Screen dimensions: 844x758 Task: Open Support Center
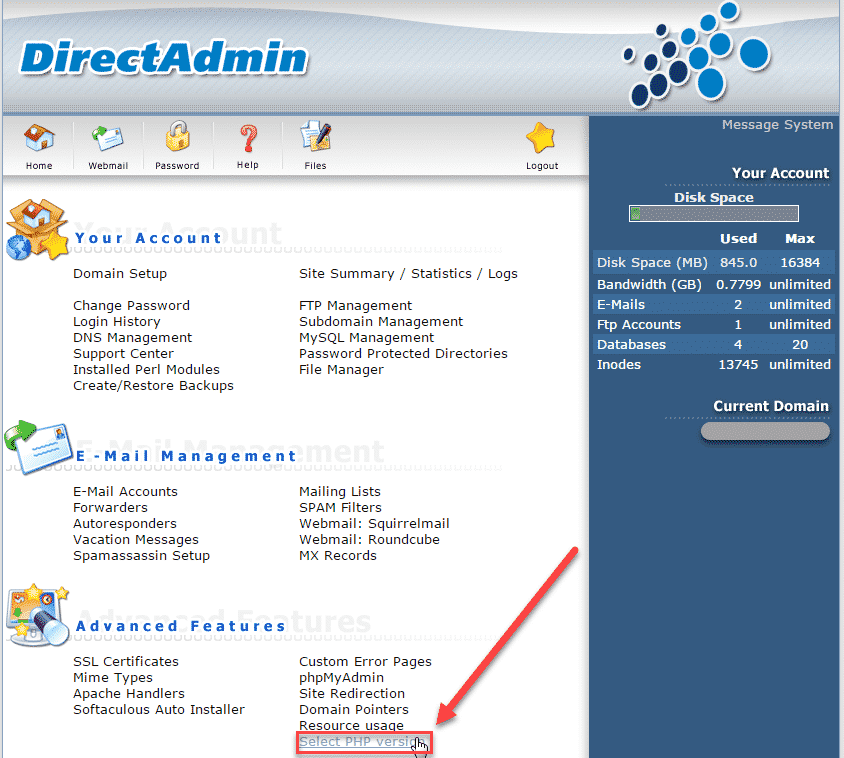point(123,354)
